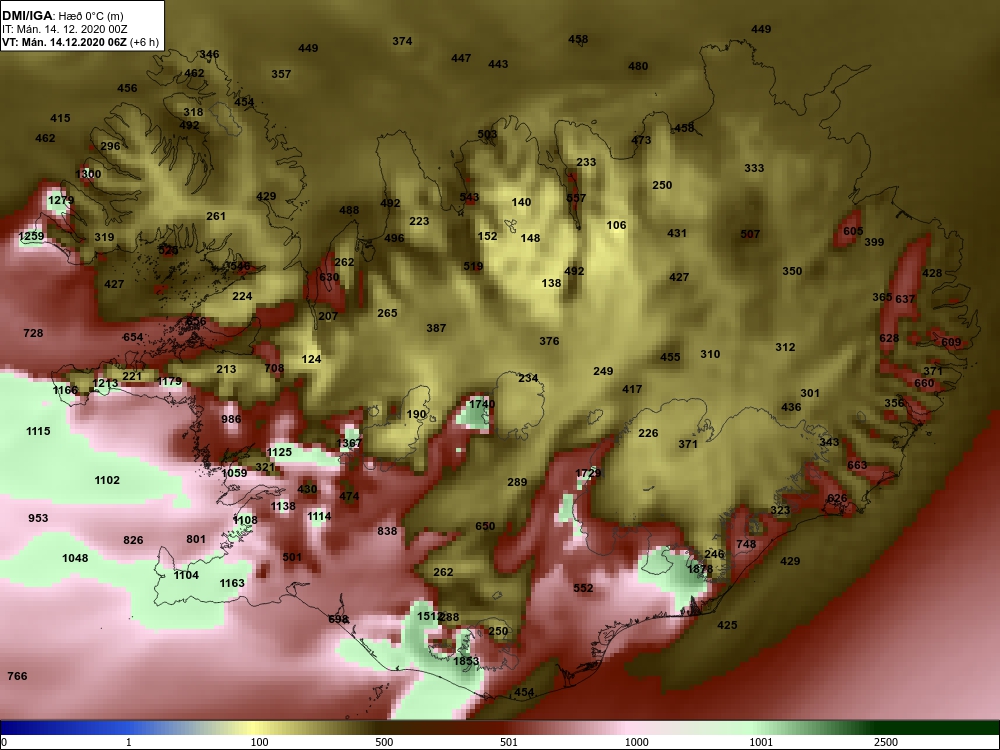Click the map value 124
This screenshot has width=1000, height=750.
click(311, 359)
